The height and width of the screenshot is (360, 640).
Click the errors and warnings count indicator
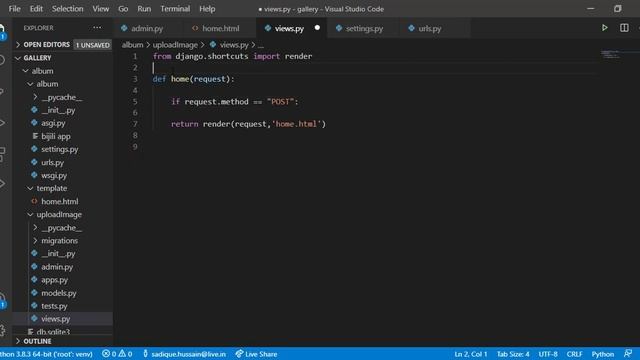[x=117, y=354]
